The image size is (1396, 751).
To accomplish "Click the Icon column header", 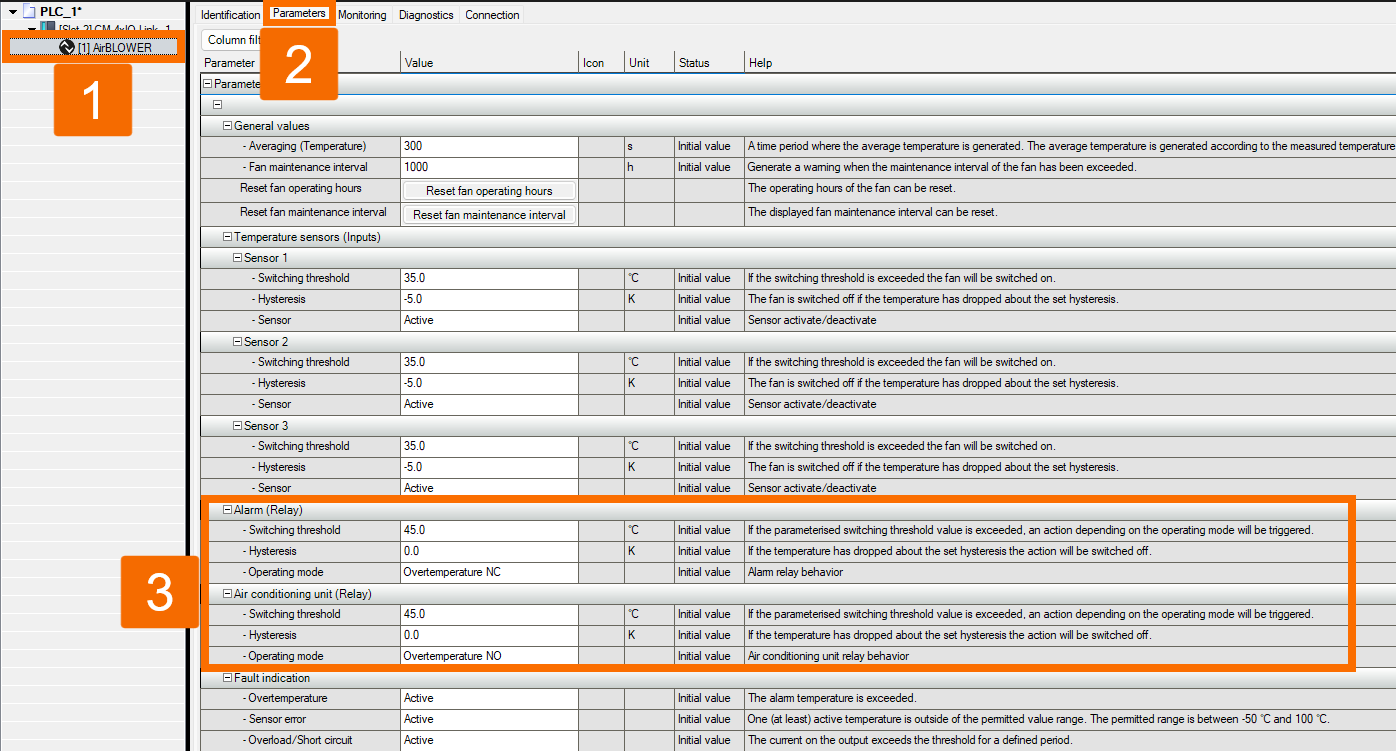I will (601, 63).
